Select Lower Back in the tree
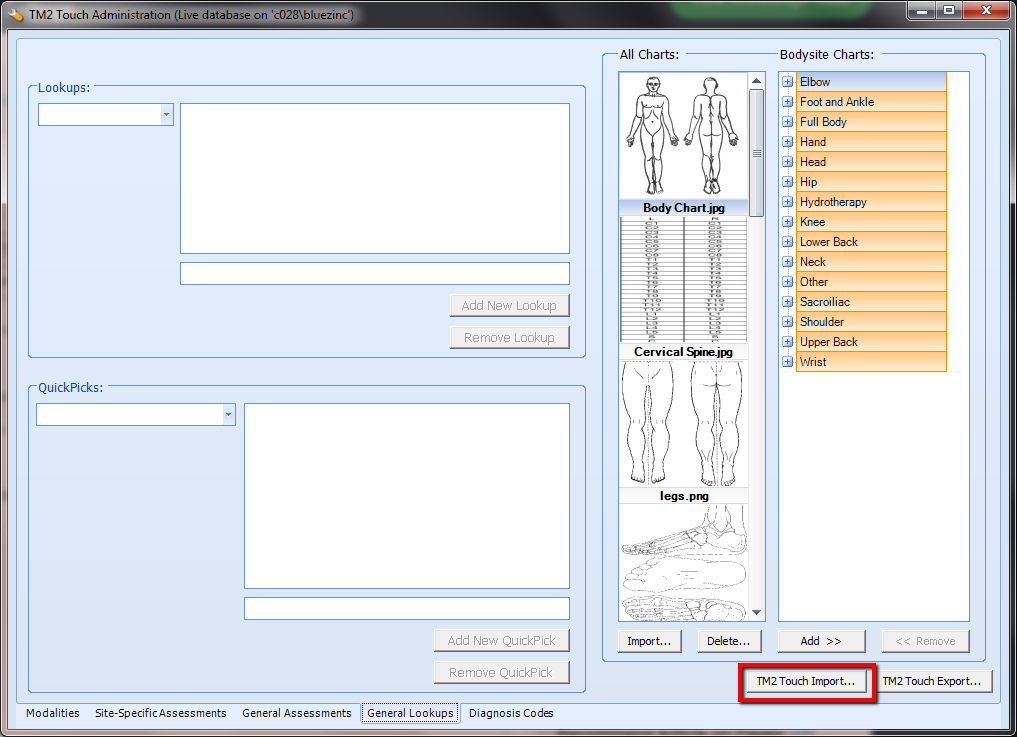The width and height of the screenshot is (1017, 737). [x=871, y=242]
